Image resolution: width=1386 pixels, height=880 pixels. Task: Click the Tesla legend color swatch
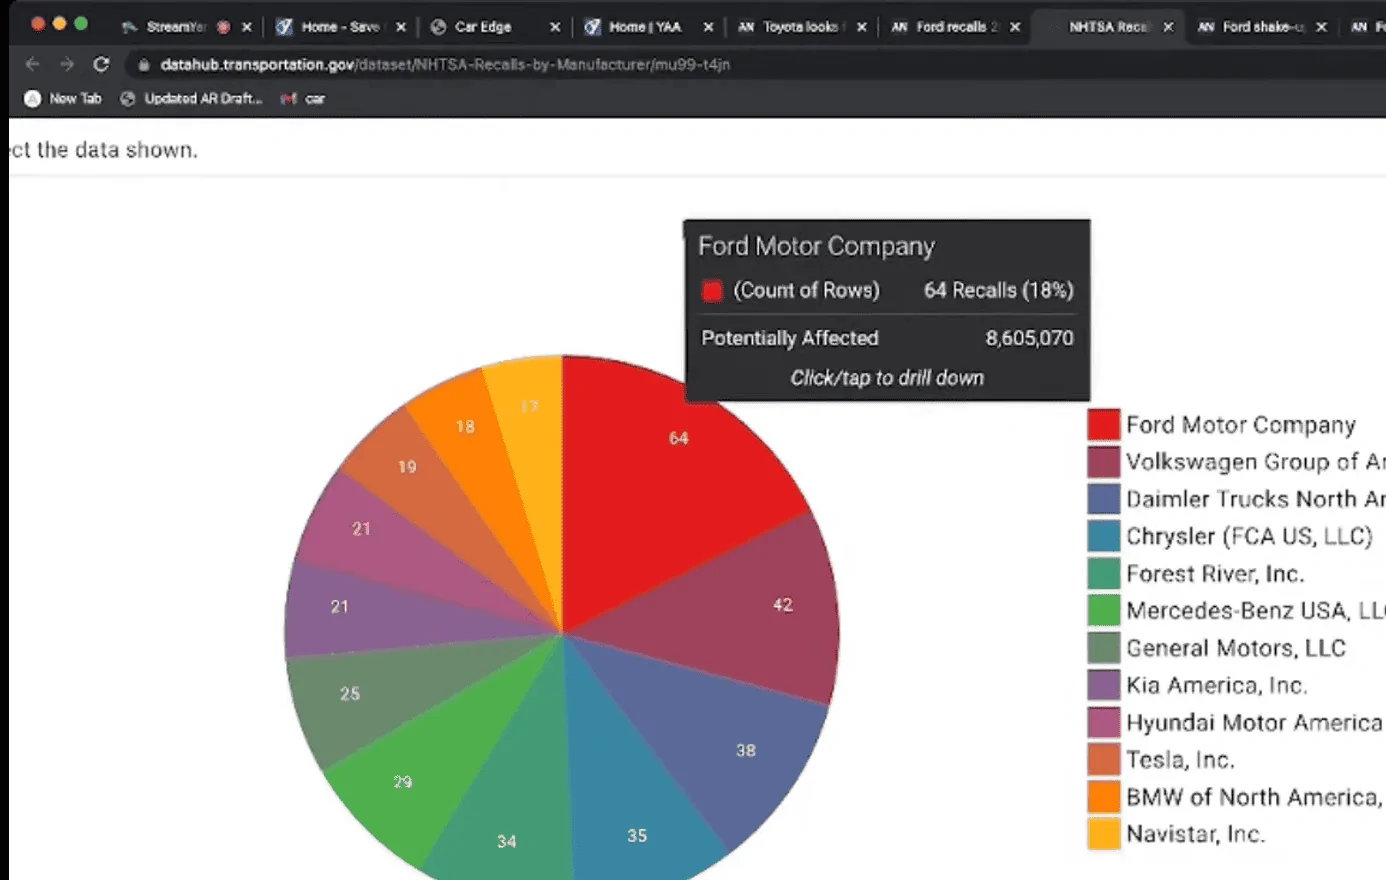coord(1103,759)
